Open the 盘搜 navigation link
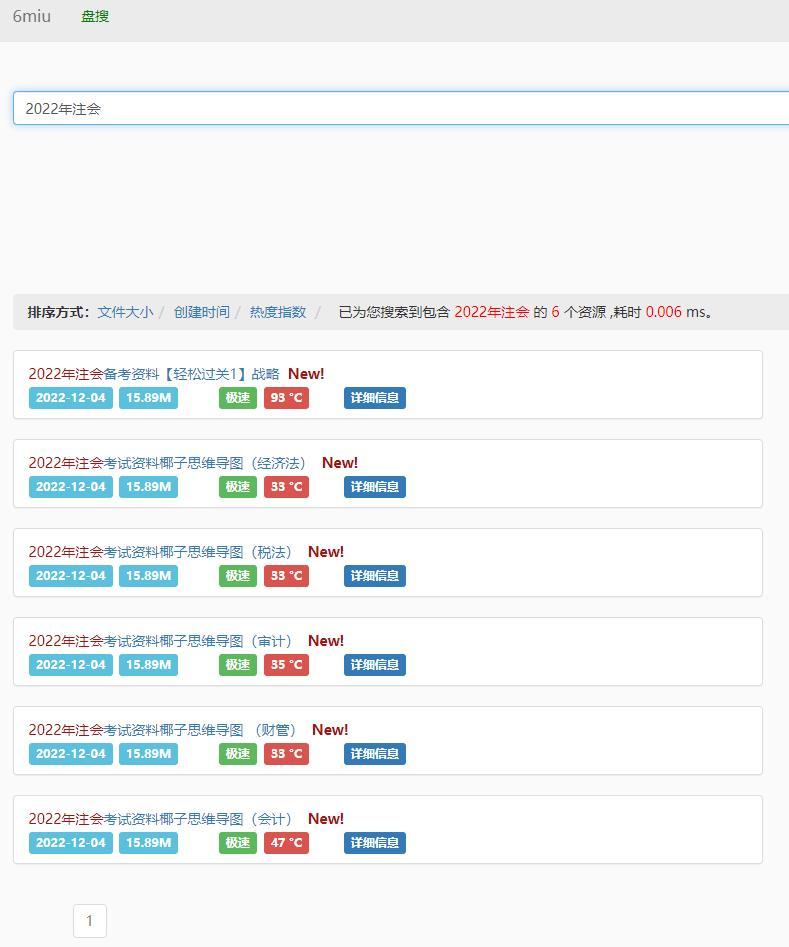 pos(95,16)
